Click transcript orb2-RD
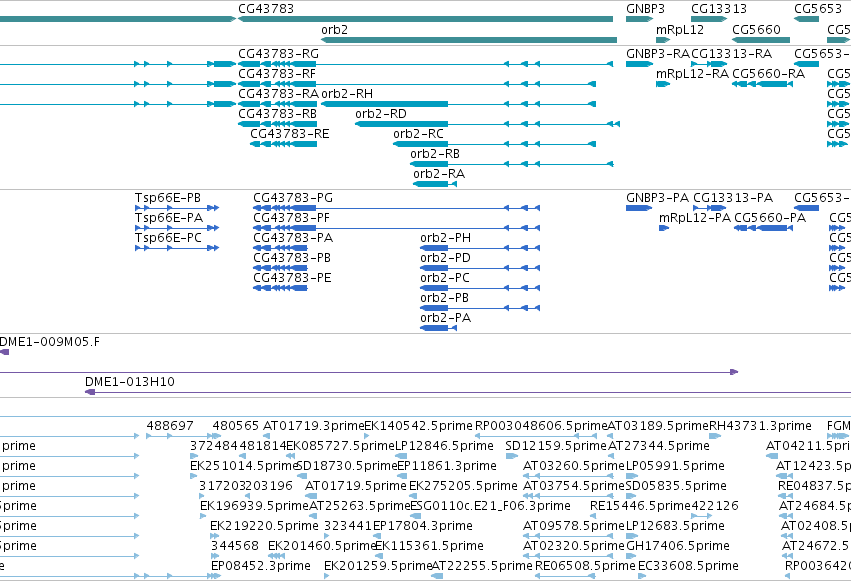Viewport: 851px width, 581px height. (381, 114)
